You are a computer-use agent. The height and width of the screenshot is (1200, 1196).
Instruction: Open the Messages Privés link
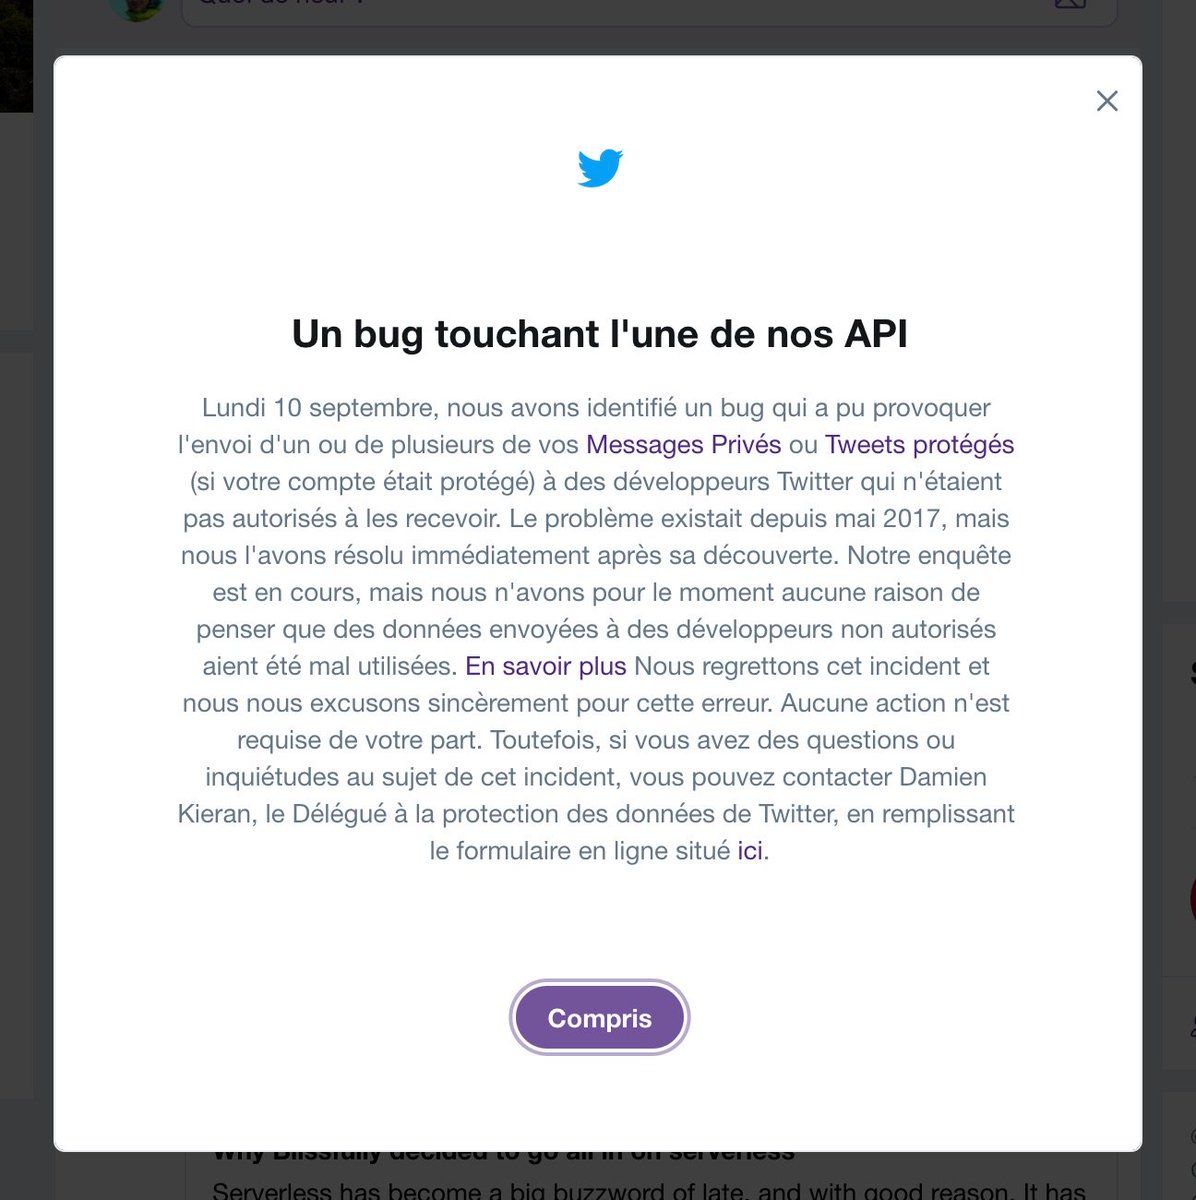[683, 445]
